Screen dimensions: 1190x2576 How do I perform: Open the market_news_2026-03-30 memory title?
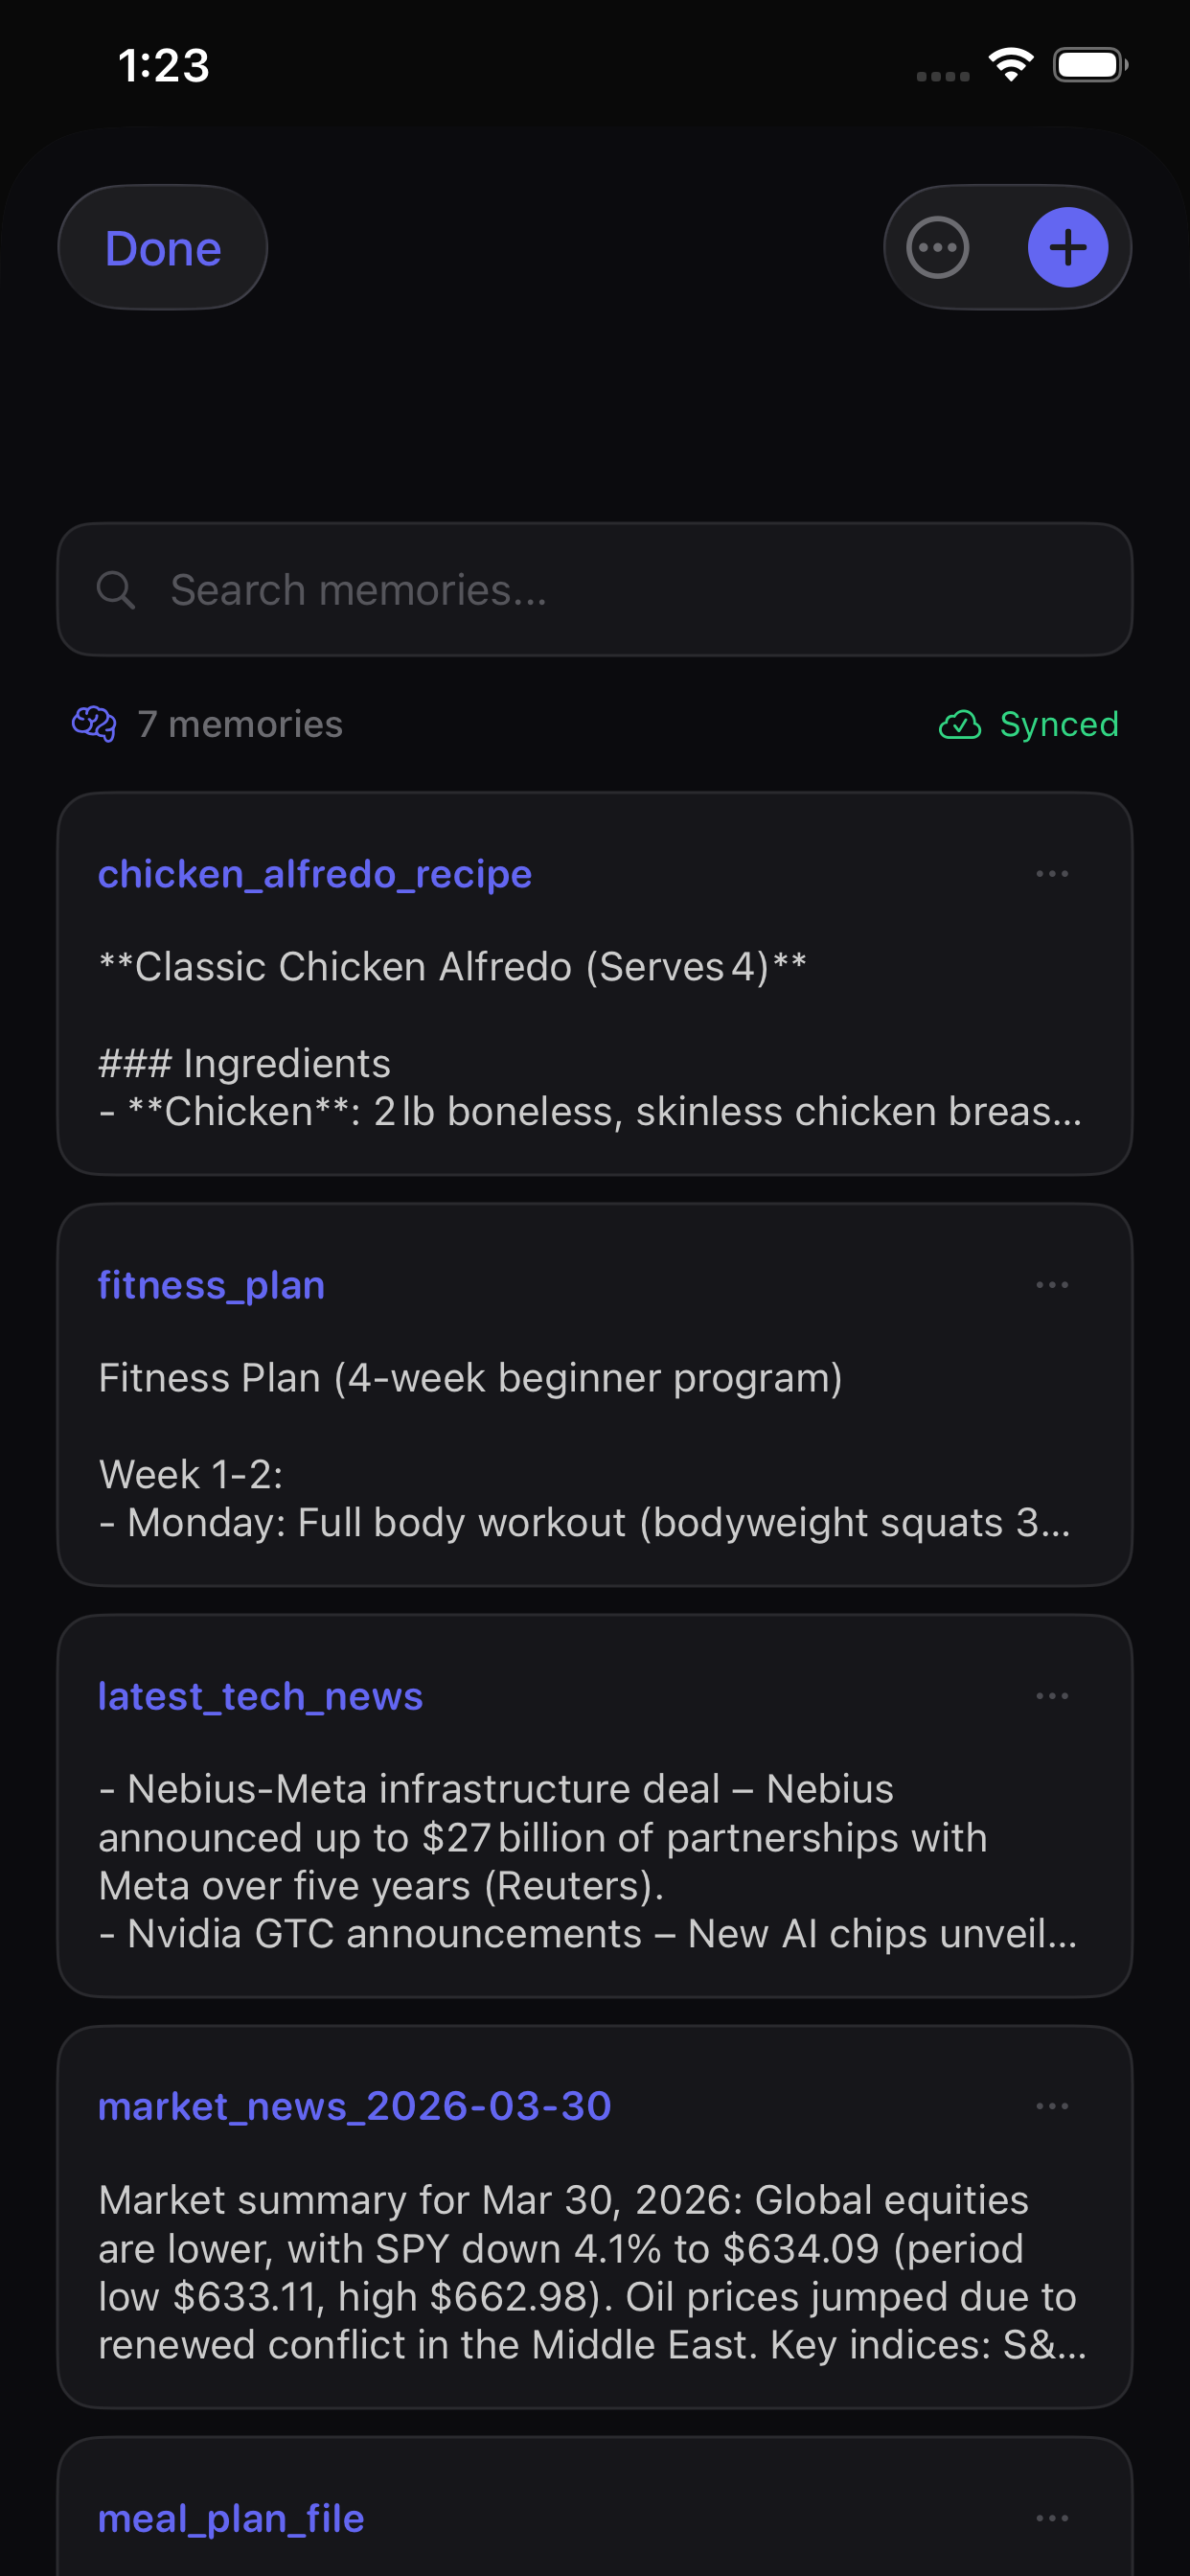click(354, 2106)
